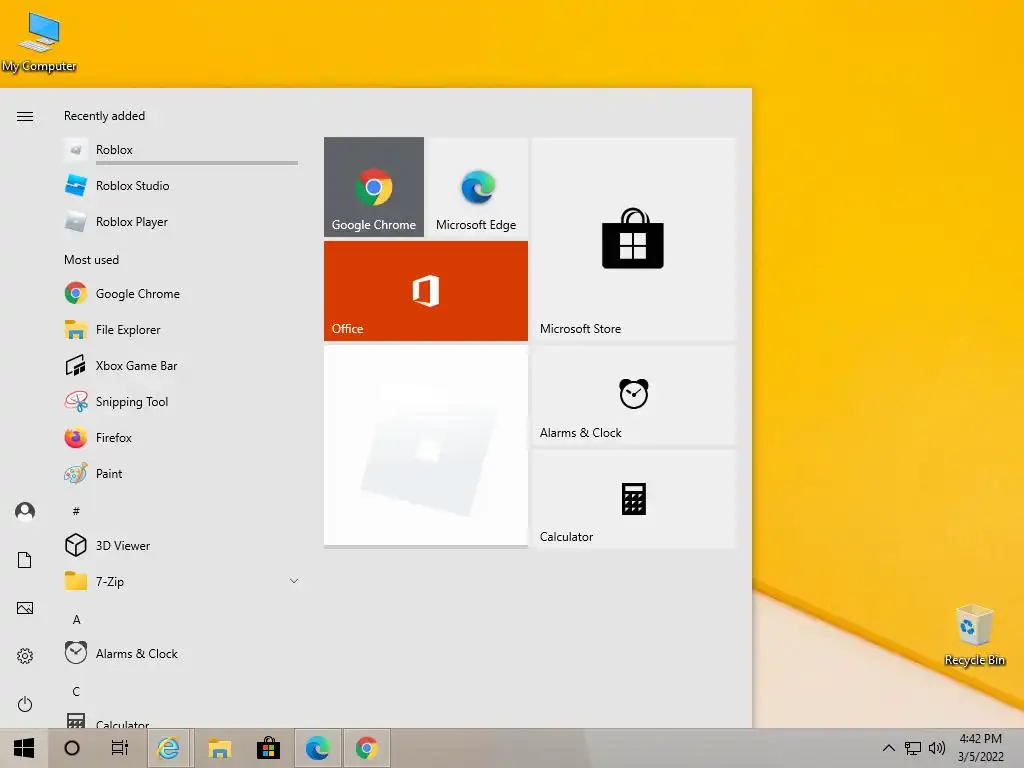The image size is (1024, 768).
Task: Launch Roblox Player from the list
Action: point(181,222)
